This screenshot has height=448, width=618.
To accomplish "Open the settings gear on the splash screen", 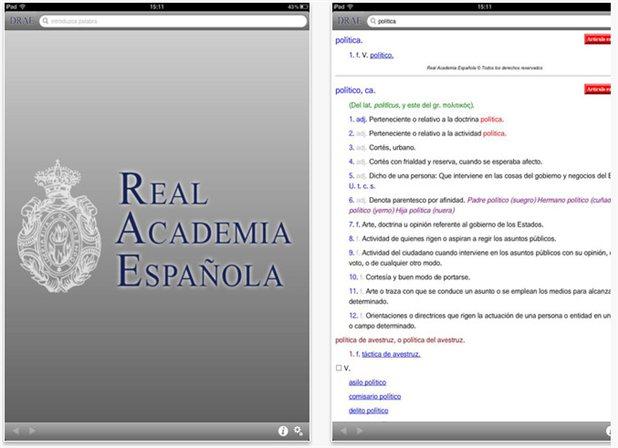I will (298, 431).
